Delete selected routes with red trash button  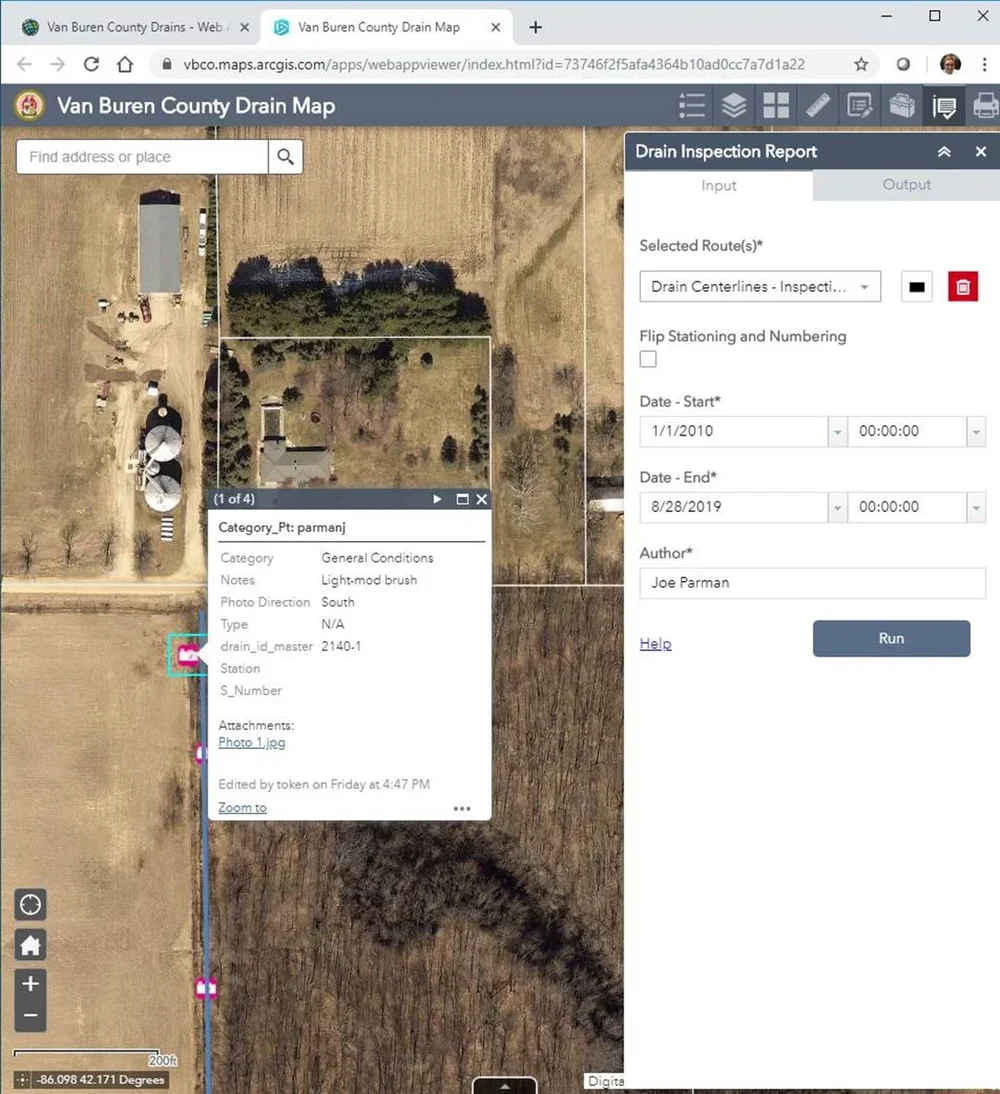pyautogui.click(x=963, y=287)
